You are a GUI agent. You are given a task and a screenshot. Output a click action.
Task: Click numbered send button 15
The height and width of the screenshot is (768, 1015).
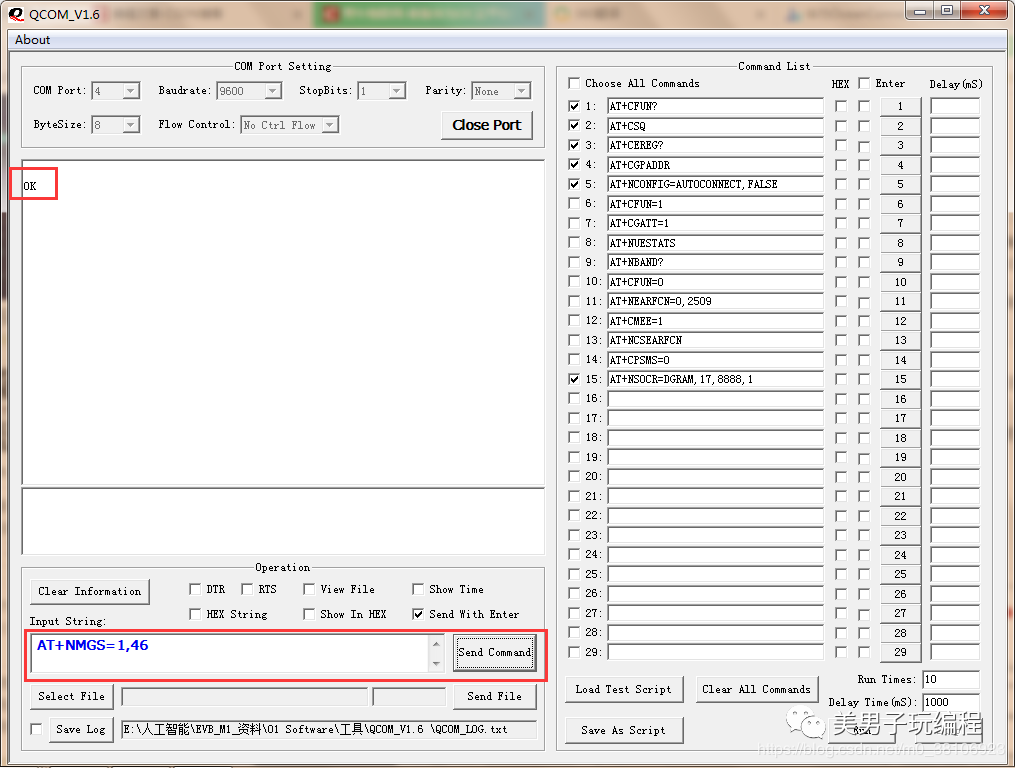(x=900, y=379)
